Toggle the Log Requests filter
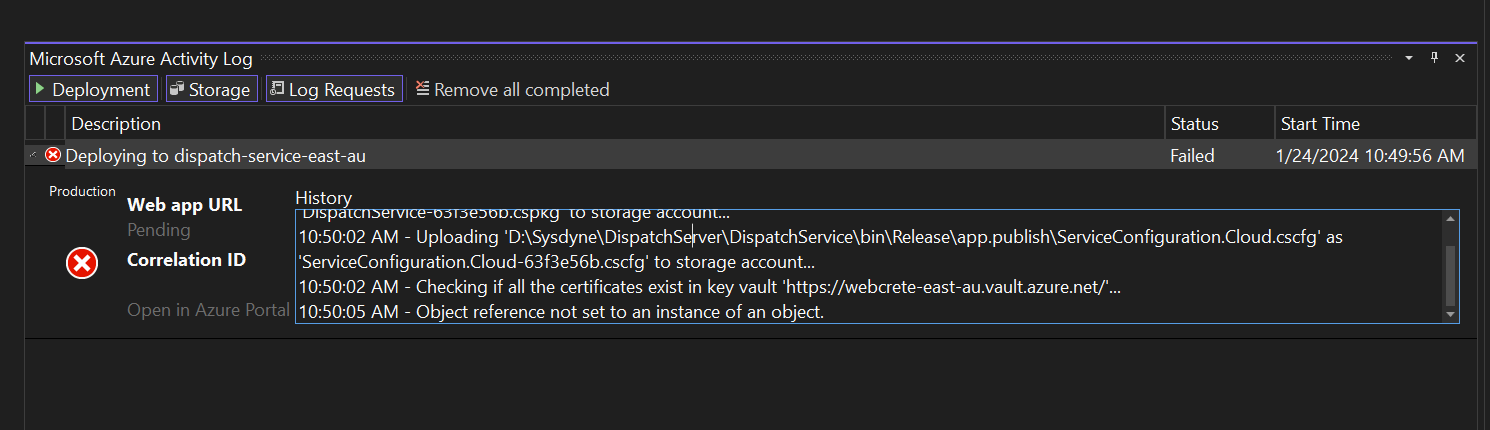The image size is (1490, 430). point(333,90)
